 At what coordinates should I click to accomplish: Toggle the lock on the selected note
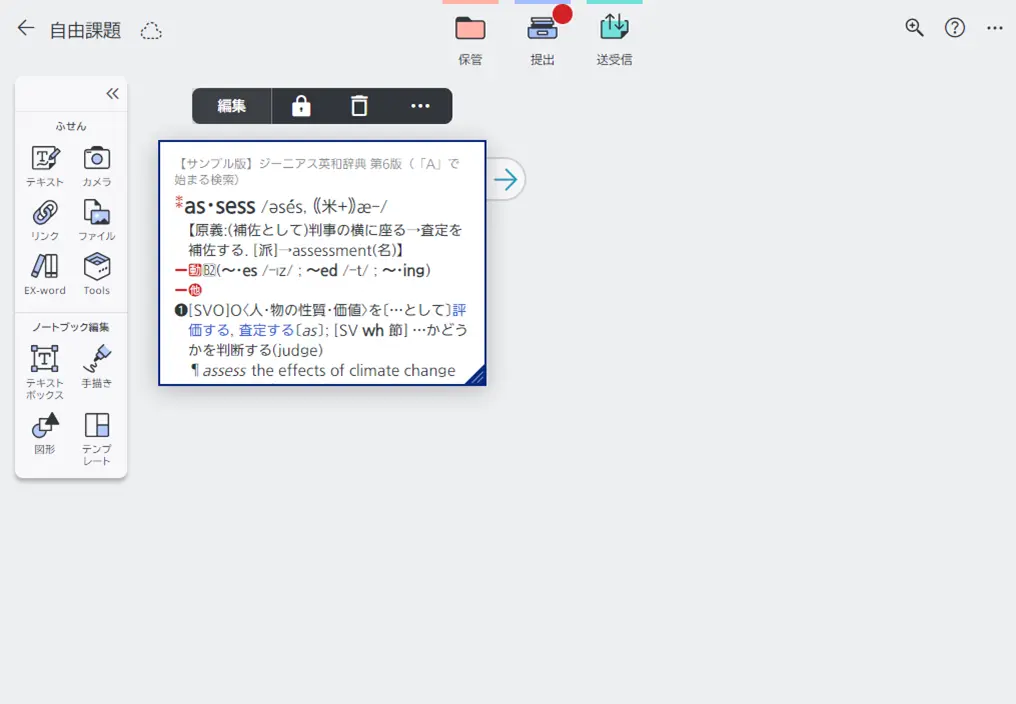coord(301,105)
